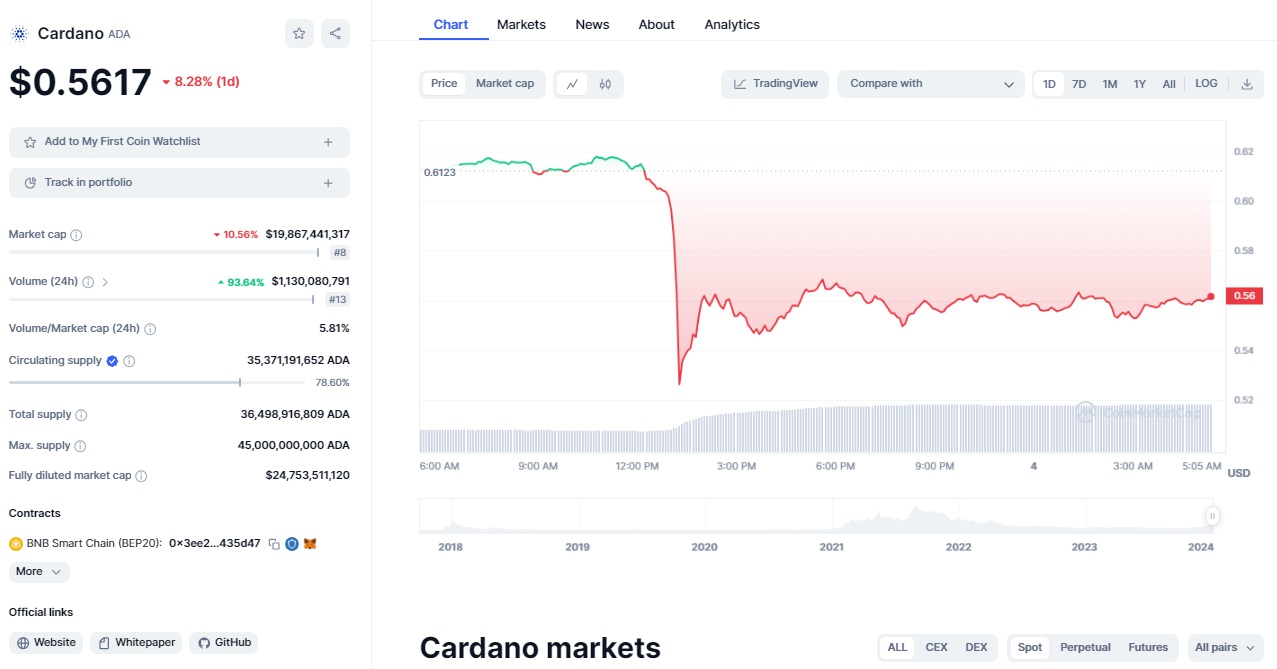The image size is (1277, 669).
Task: Toggle chart to Market cap view
Action: 505,84
